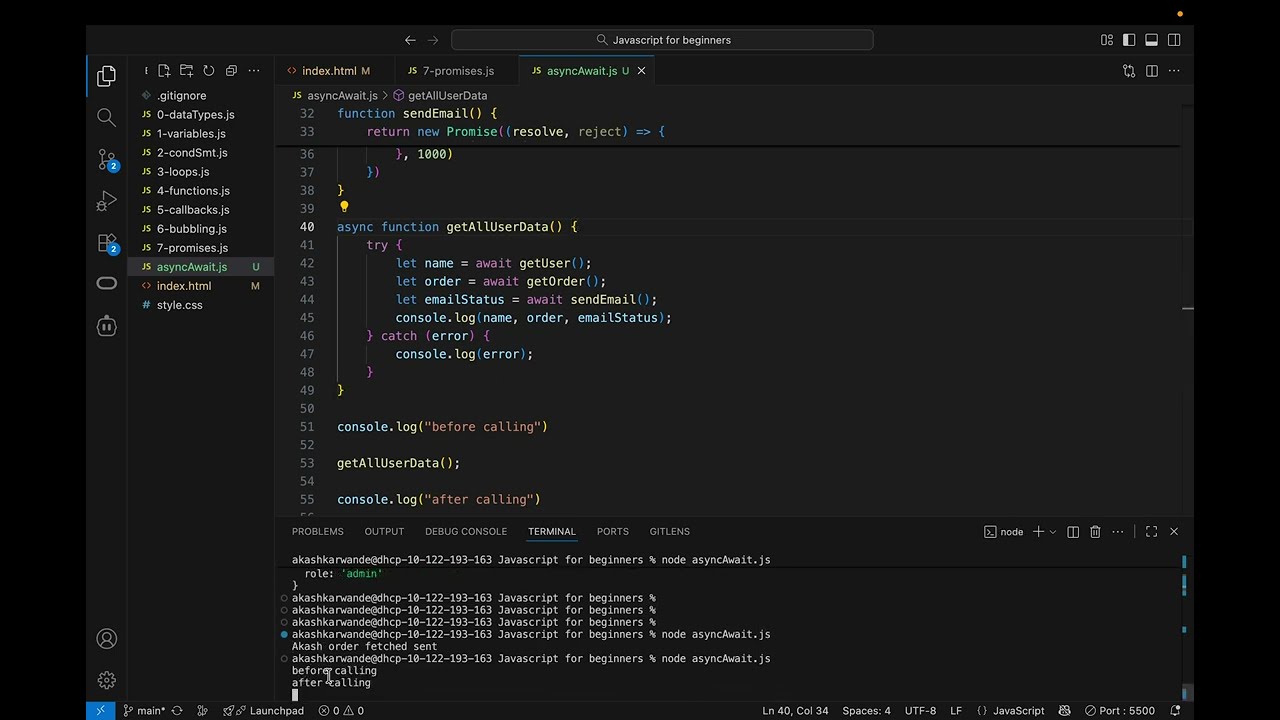Open 4-functions.js in the explorer
Image resolution: width=1280 pixels, height=720 pixels.
point(200,191)
